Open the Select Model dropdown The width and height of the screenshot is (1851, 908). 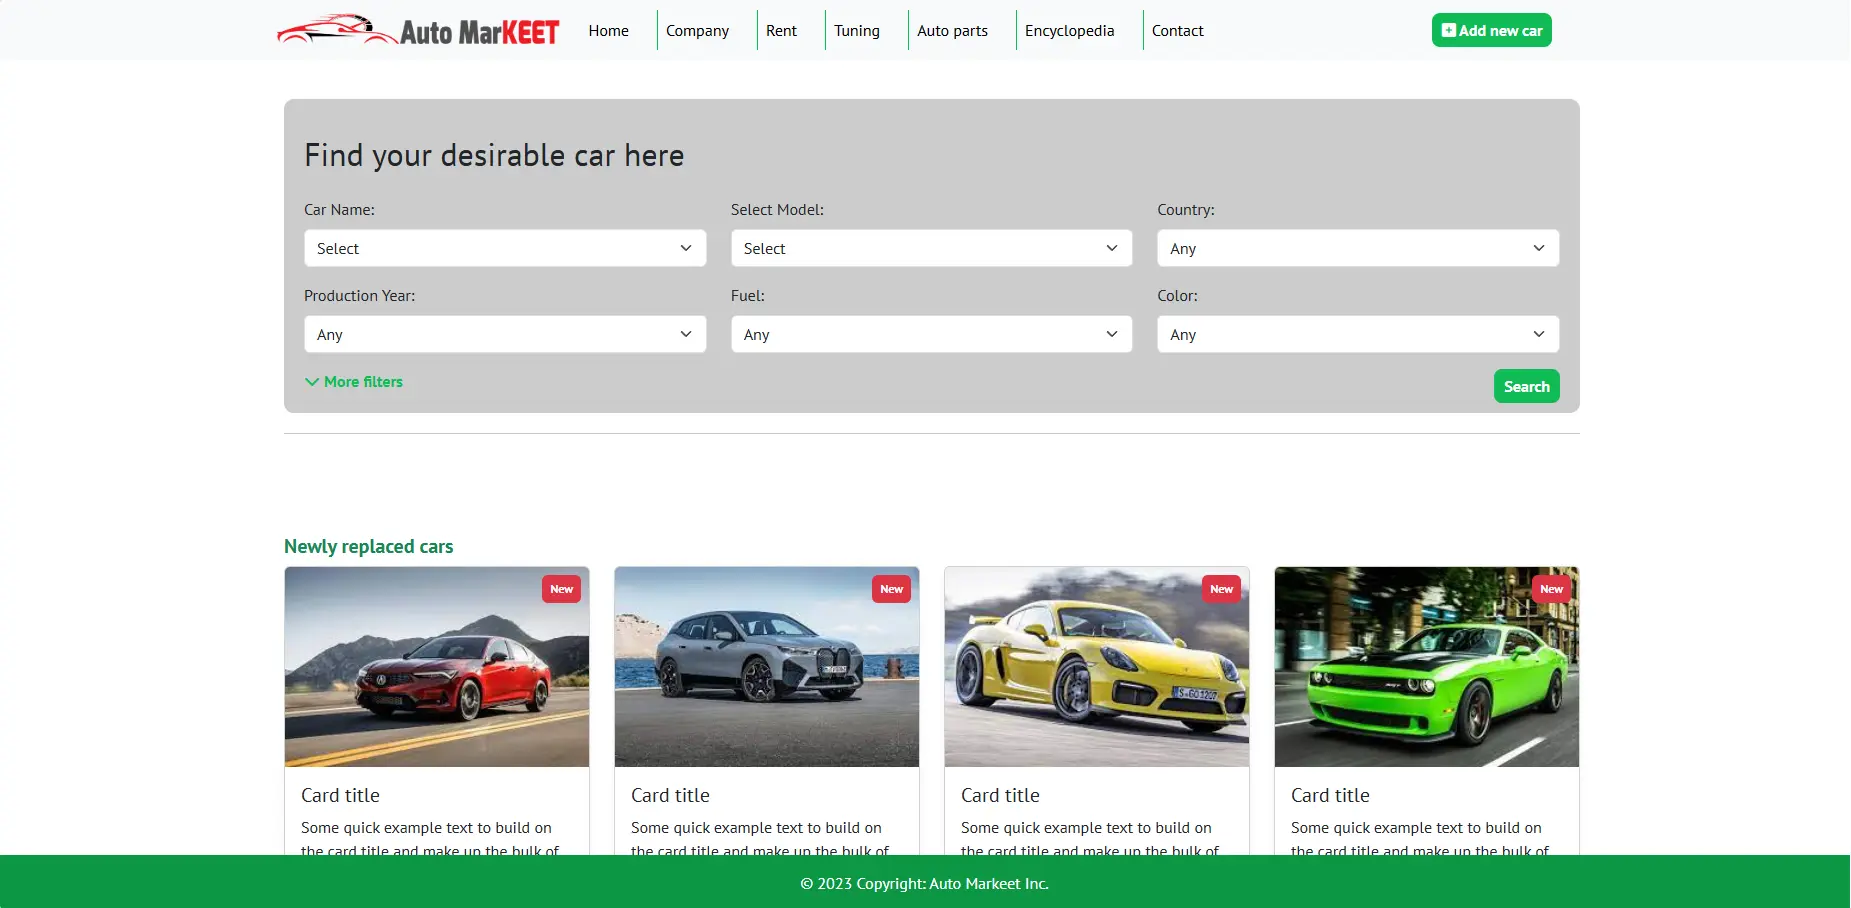pyautogui.click(x=931, y=248)
